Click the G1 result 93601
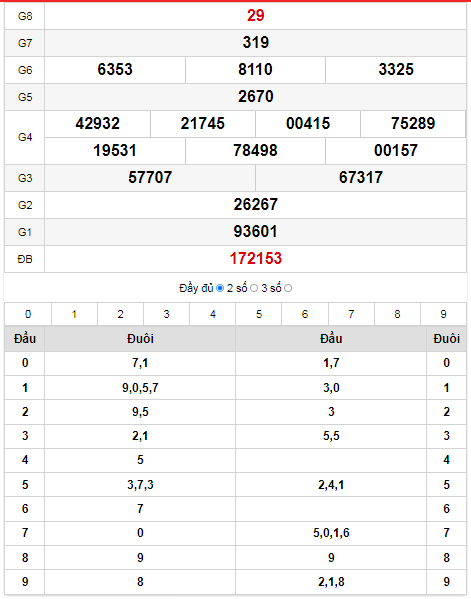The width and height of the screenshot is (471, 599). [x=256, y=232]
